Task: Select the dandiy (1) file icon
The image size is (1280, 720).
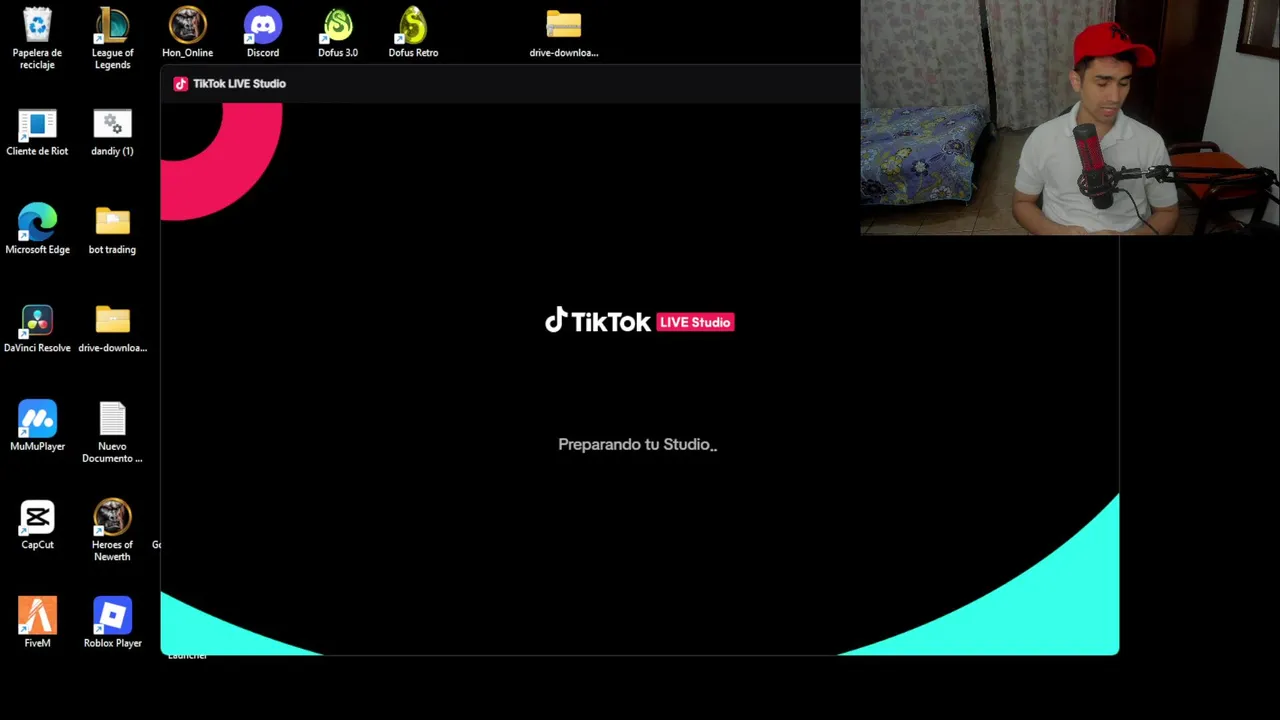Action: 112,132
